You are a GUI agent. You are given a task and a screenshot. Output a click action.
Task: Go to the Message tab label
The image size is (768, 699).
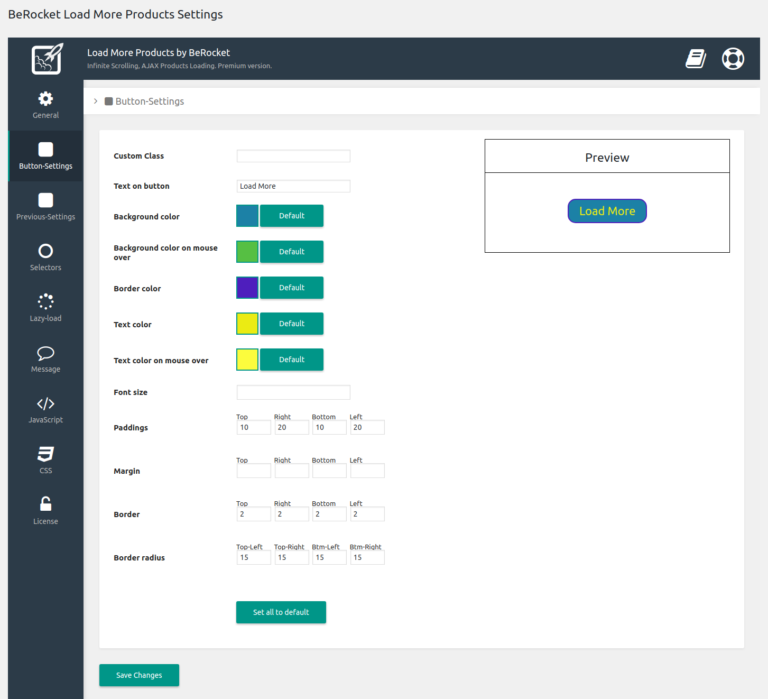click(x=46, y=369)
